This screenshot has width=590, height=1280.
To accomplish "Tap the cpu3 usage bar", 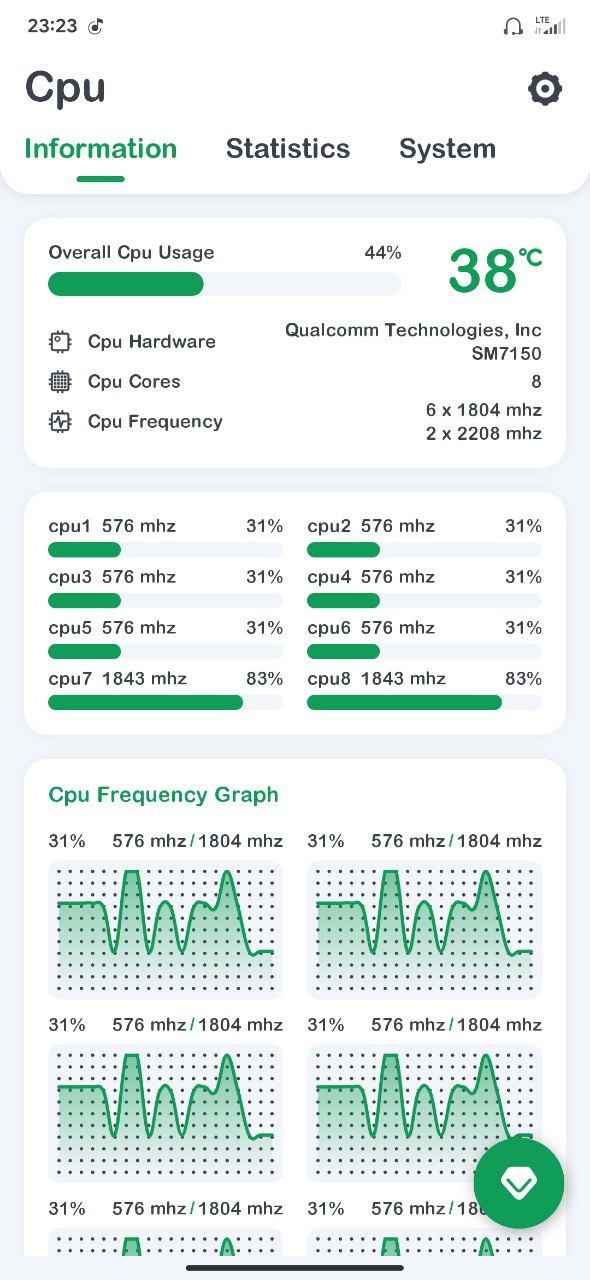I will (x=166, y=601).
